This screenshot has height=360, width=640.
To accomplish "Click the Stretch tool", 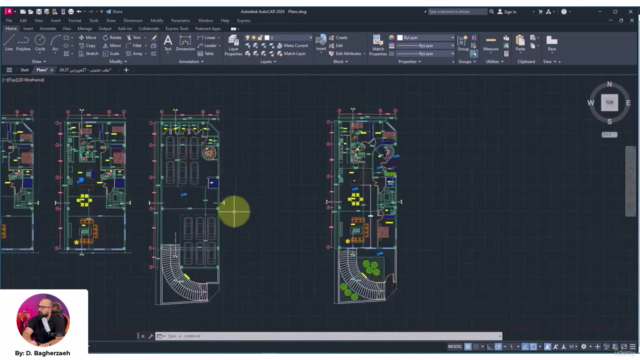I will (89, 53).
